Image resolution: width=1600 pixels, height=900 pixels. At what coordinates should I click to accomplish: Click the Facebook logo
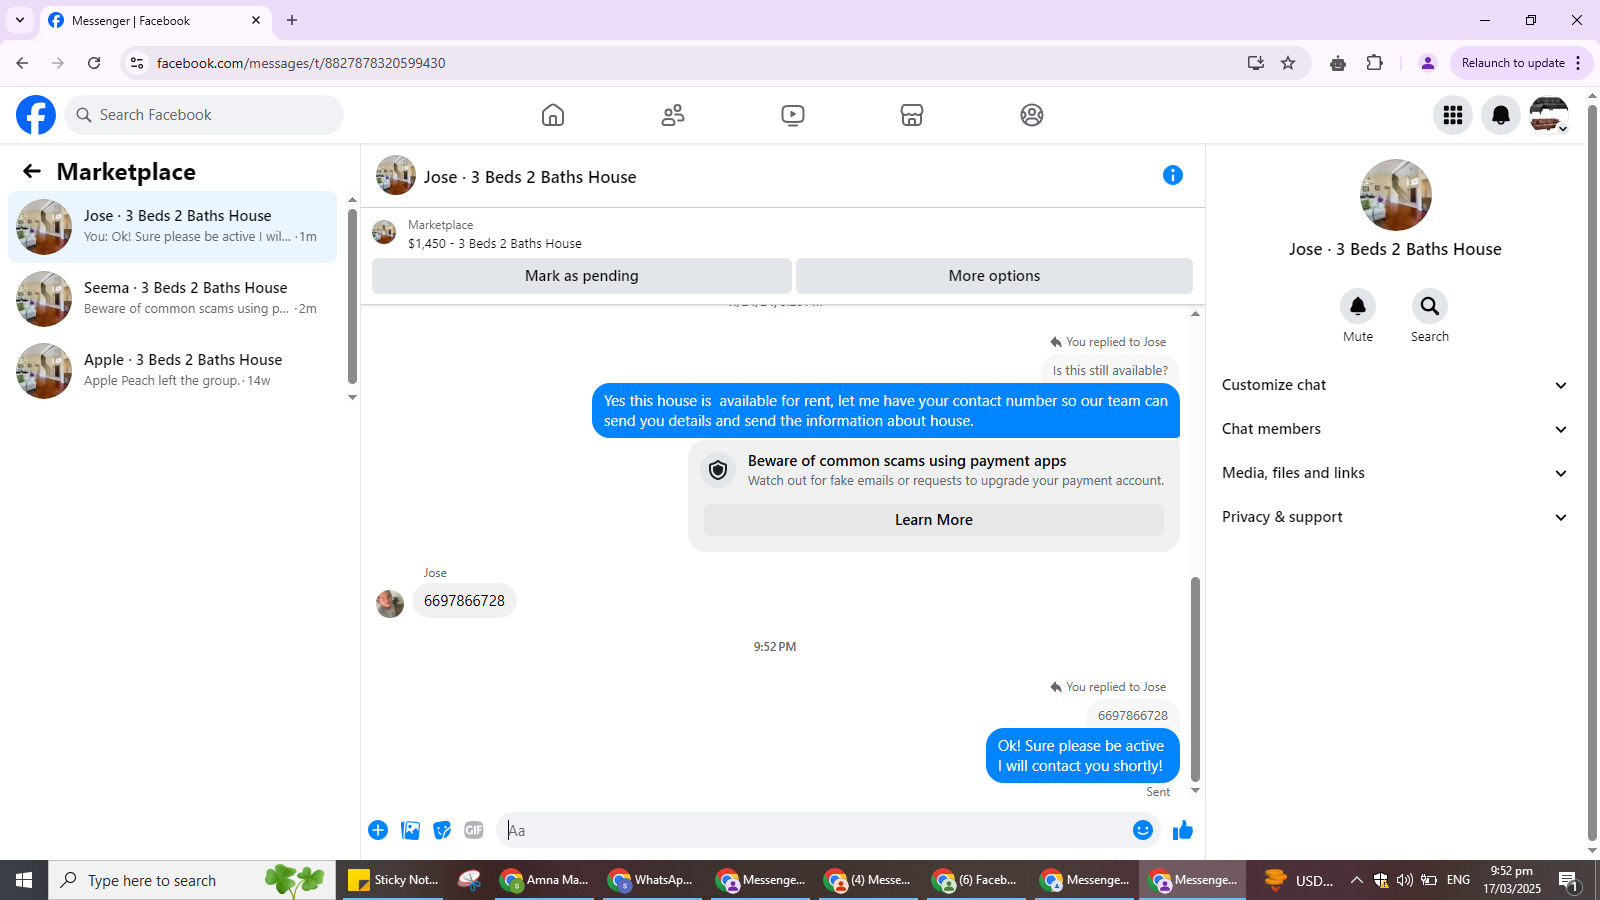click(x=36, y=115)
